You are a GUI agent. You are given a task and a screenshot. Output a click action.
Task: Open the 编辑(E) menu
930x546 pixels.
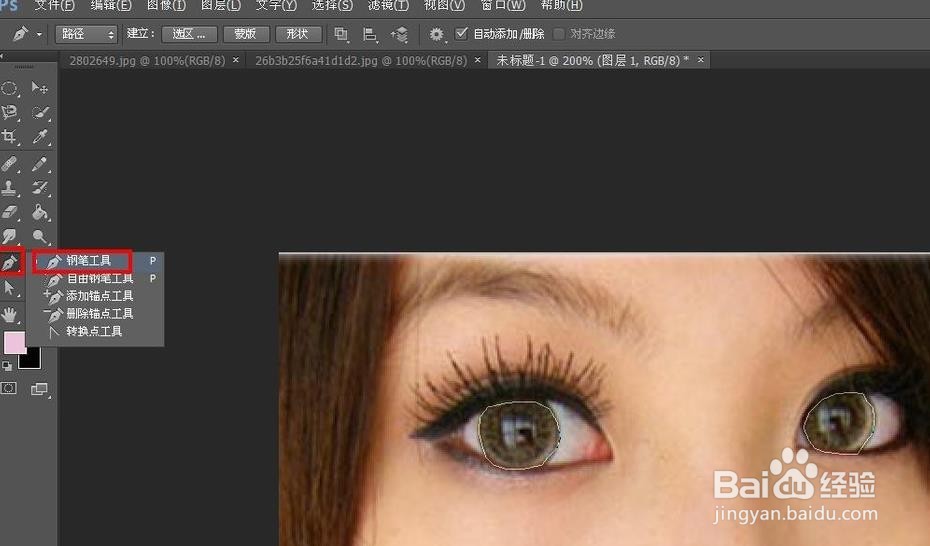111,5
